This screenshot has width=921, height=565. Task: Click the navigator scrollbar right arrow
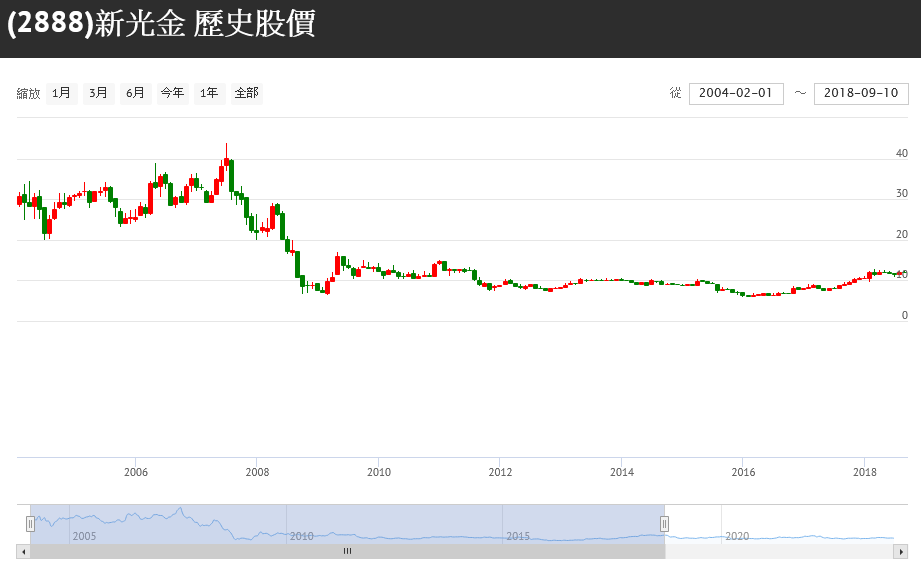(x=901, y=551)
